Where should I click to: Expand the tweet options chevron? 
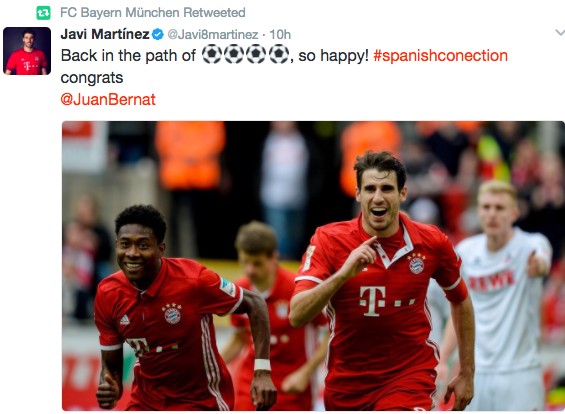coord(560,33)
